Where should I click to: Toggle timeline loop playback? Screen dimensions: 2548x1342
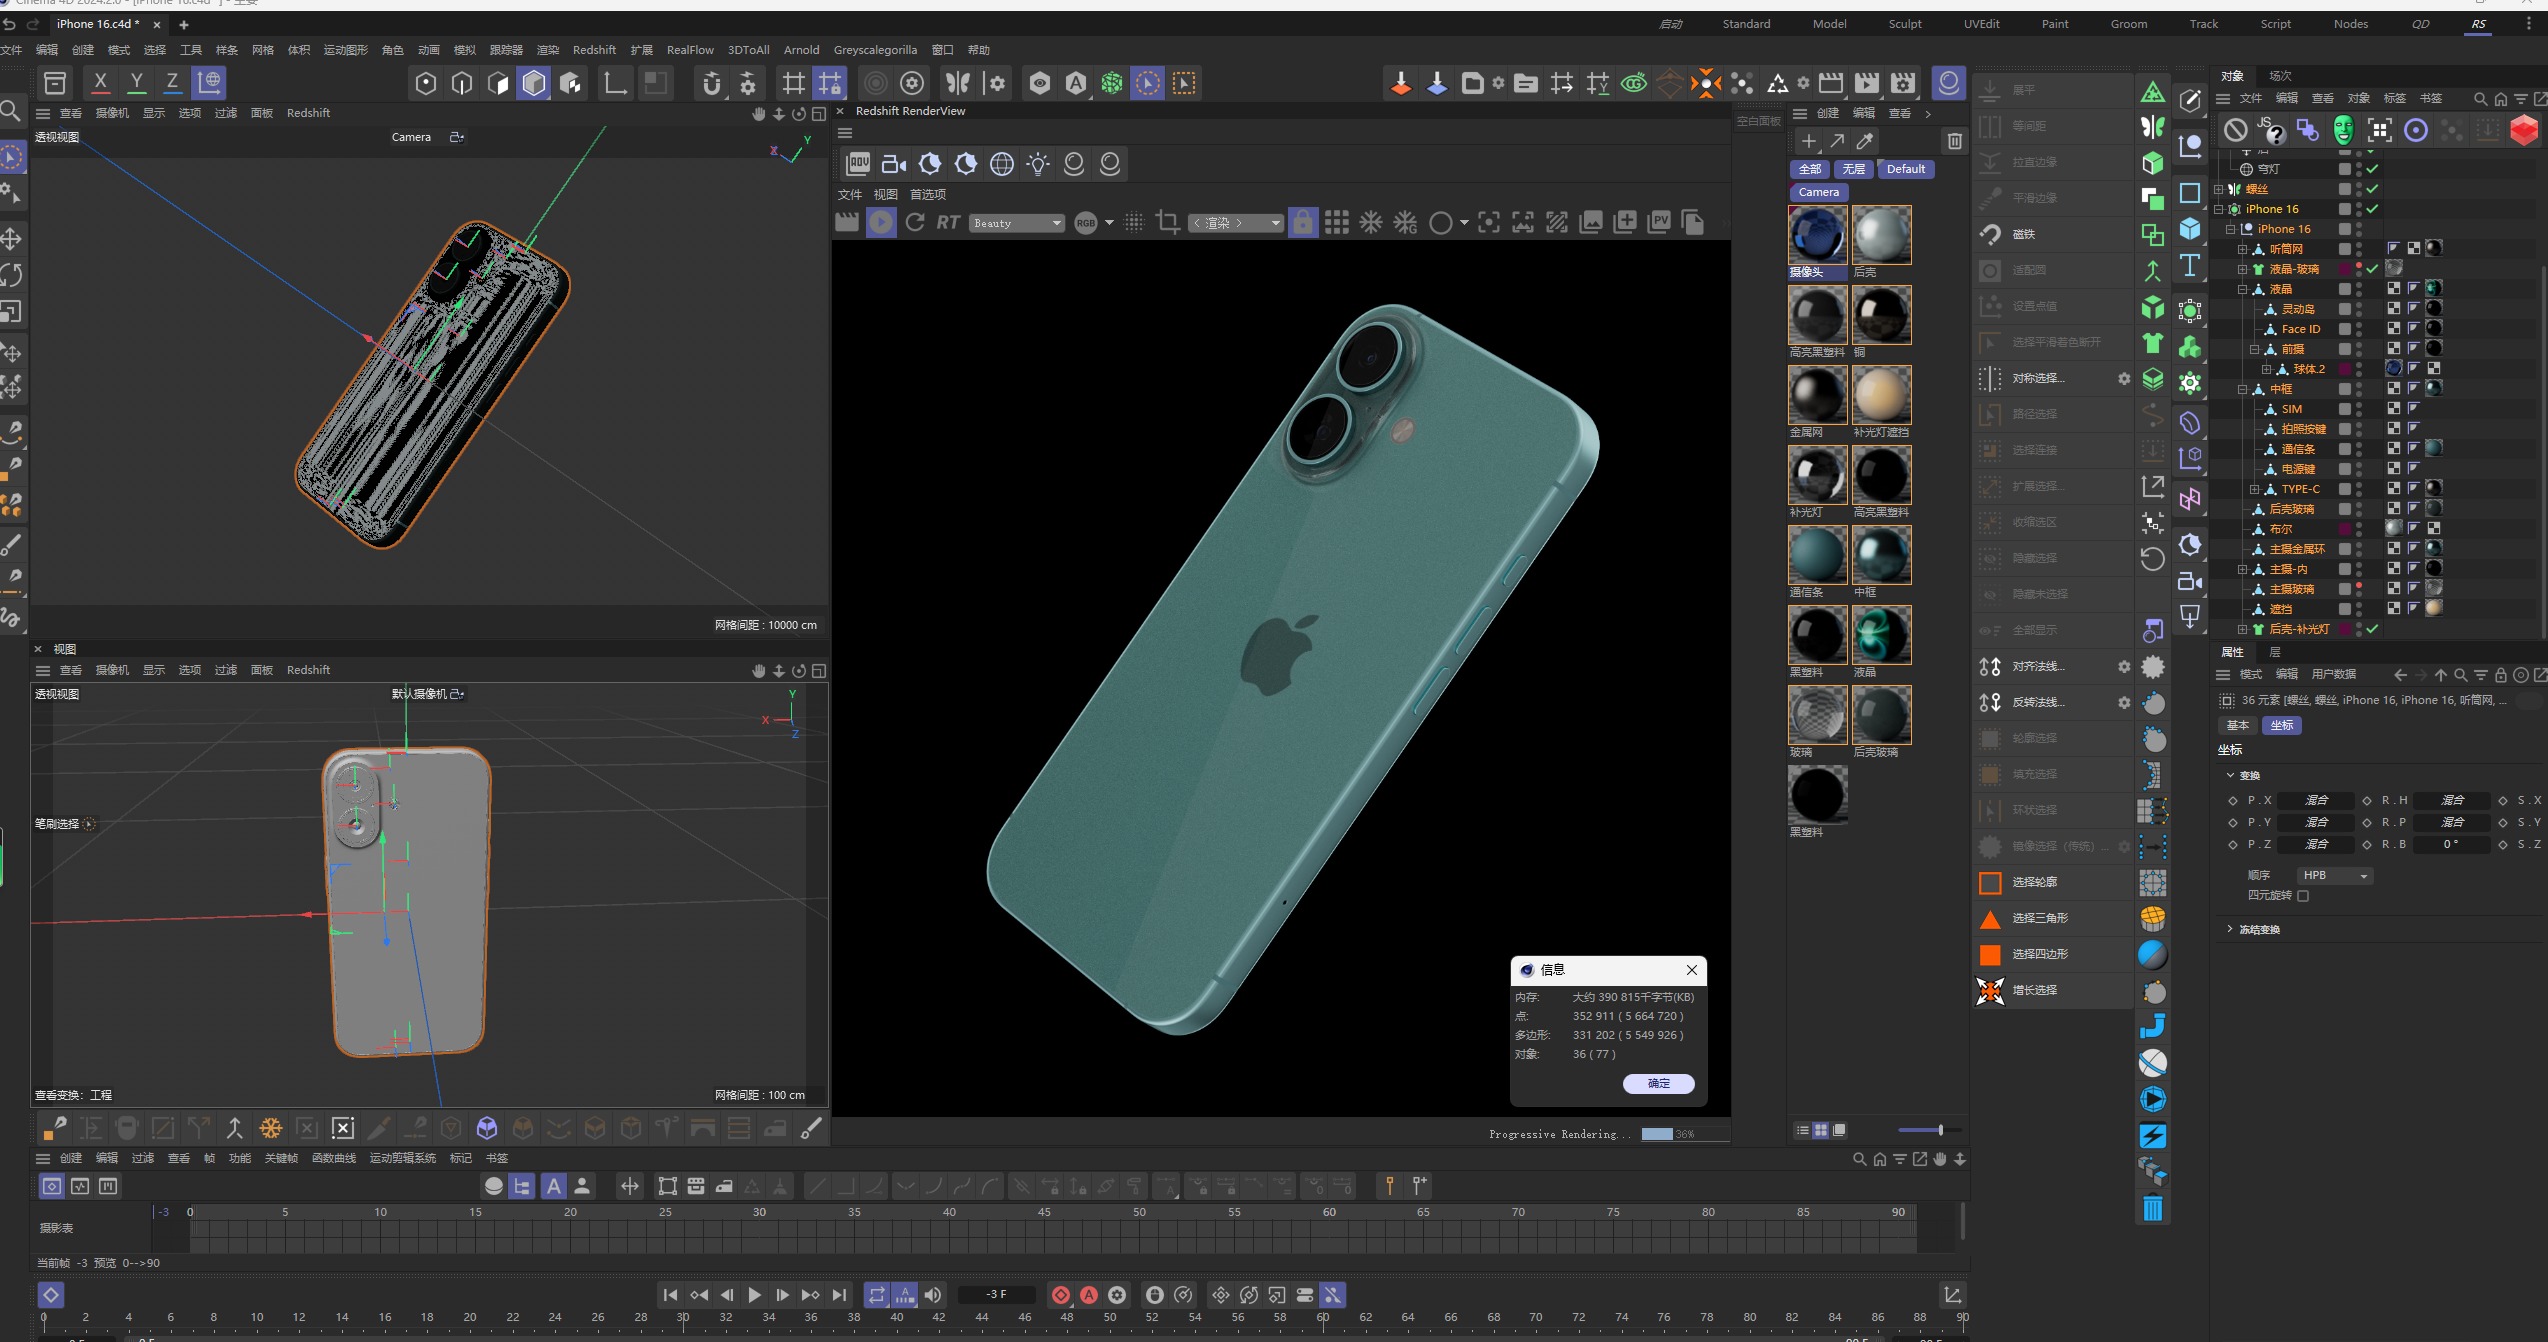click(x=877, y=1295)
